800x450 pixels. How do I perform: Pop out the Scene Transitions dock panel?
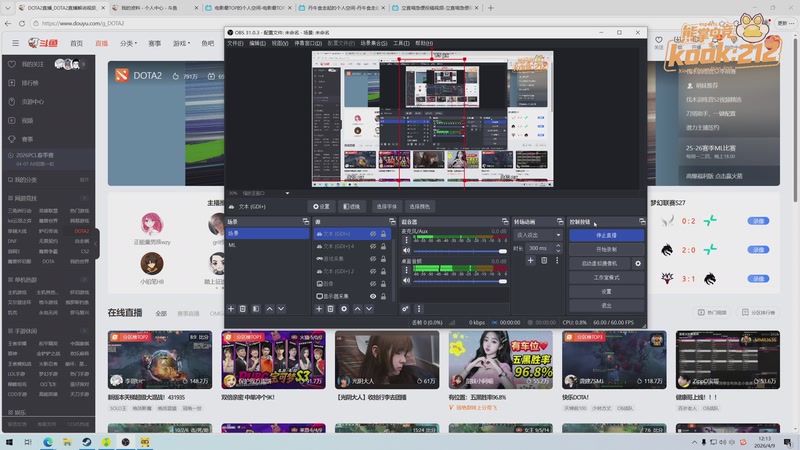[x=560, y=221]
